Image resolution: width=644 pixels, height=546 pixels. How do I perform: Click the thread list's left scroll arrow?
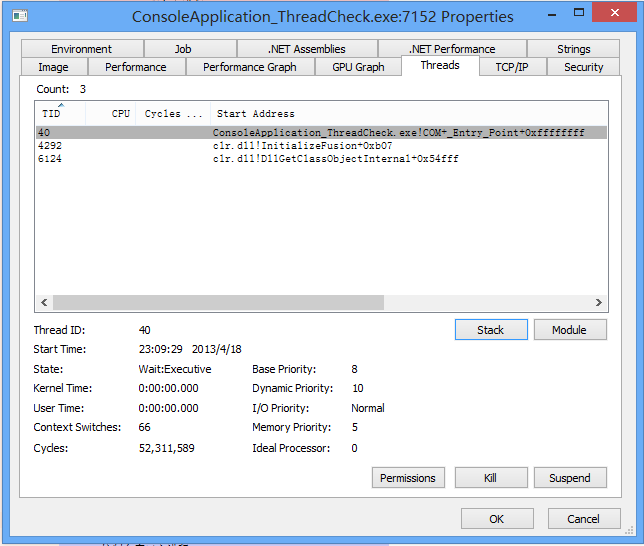44,302
